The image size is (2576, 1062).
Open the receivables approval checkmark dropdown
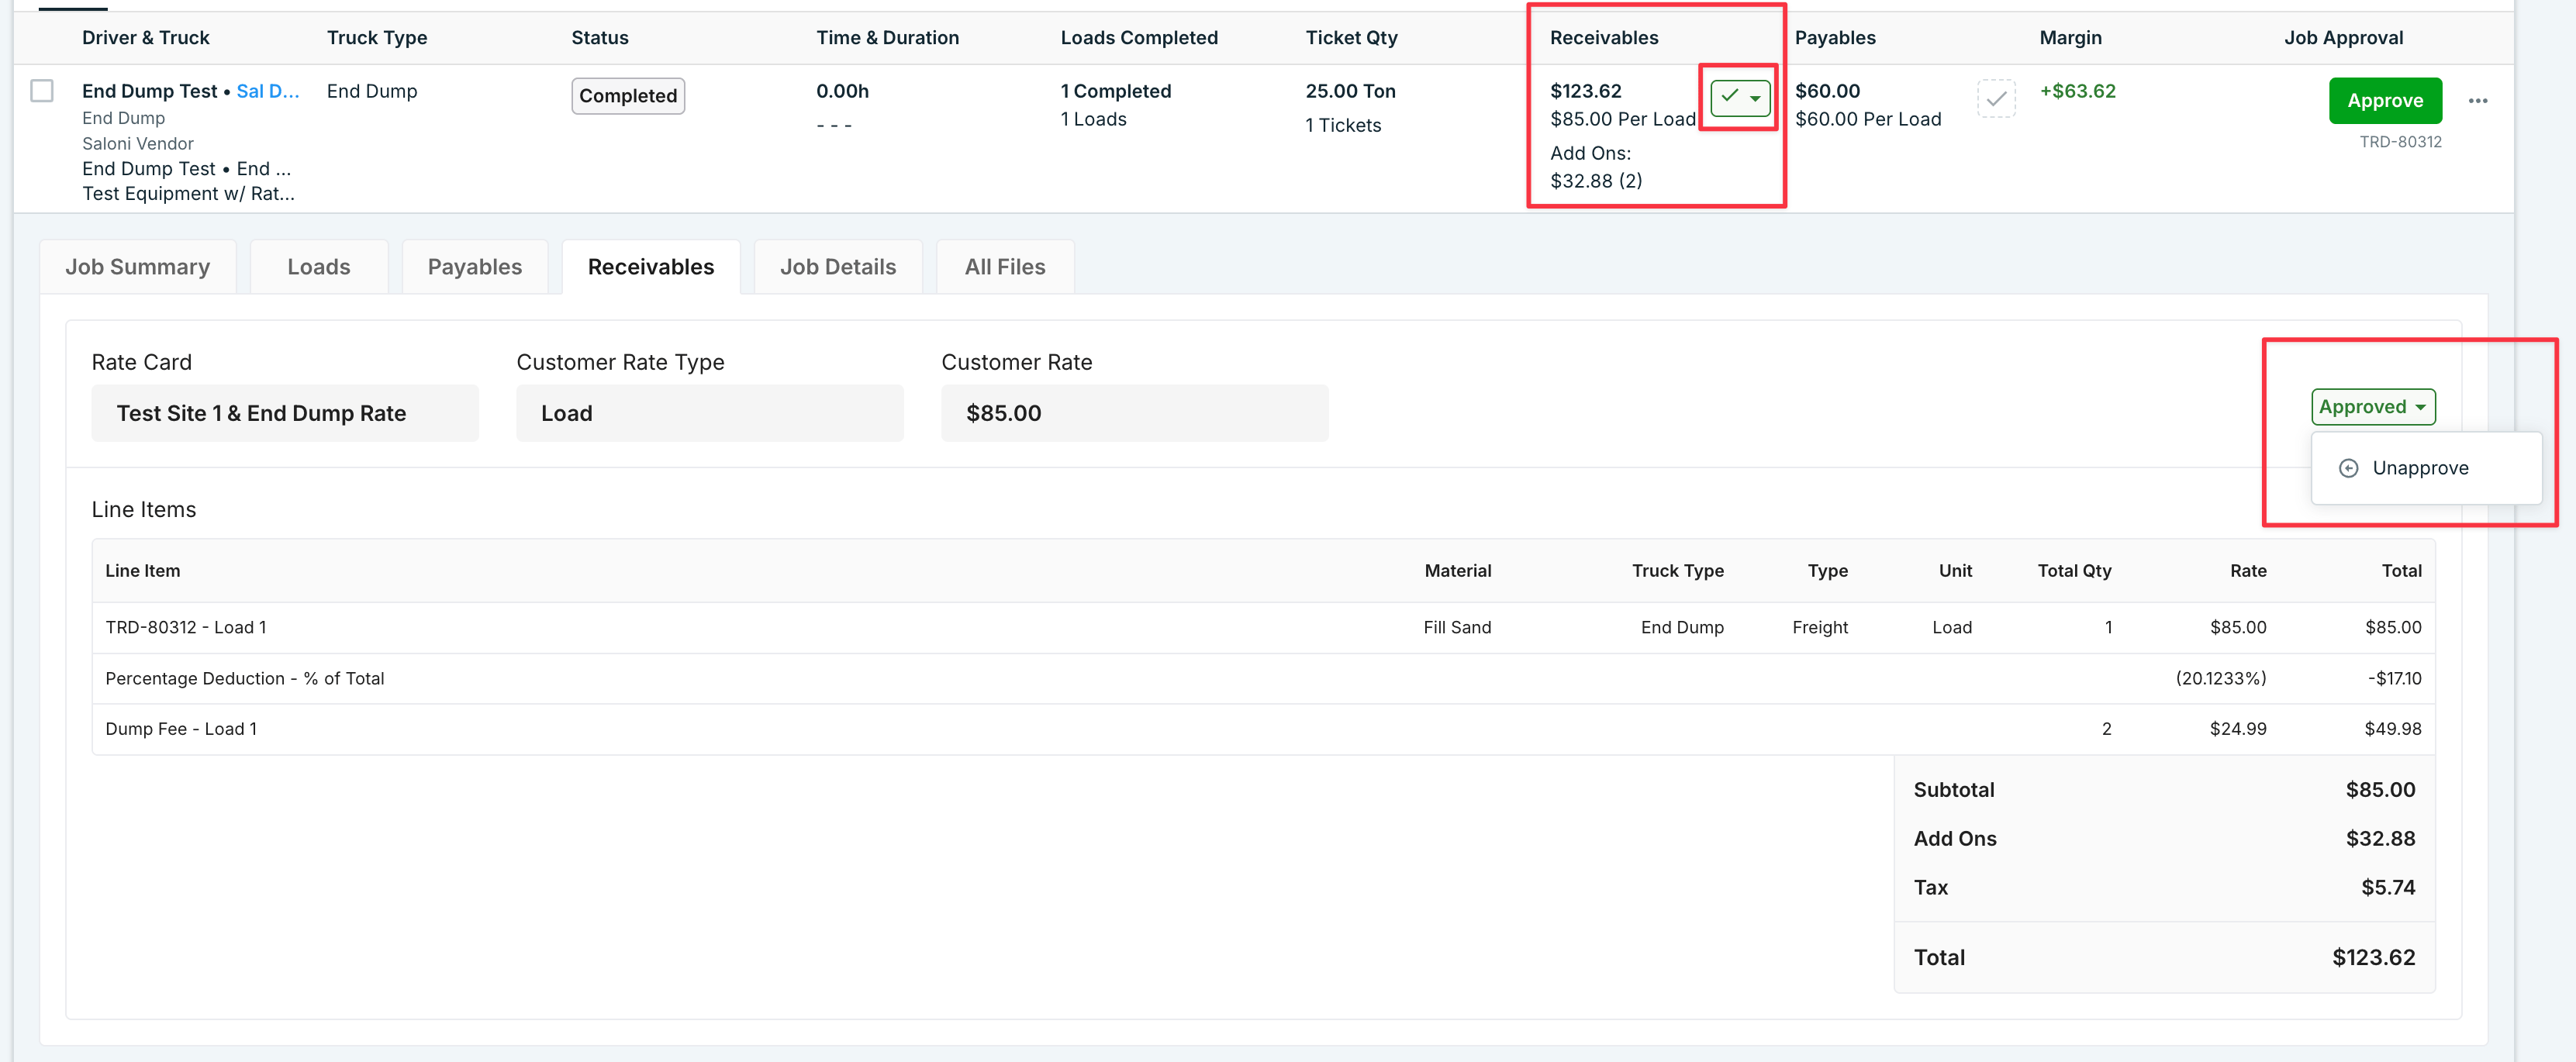pyautogui.click(x=1740, y=97)
